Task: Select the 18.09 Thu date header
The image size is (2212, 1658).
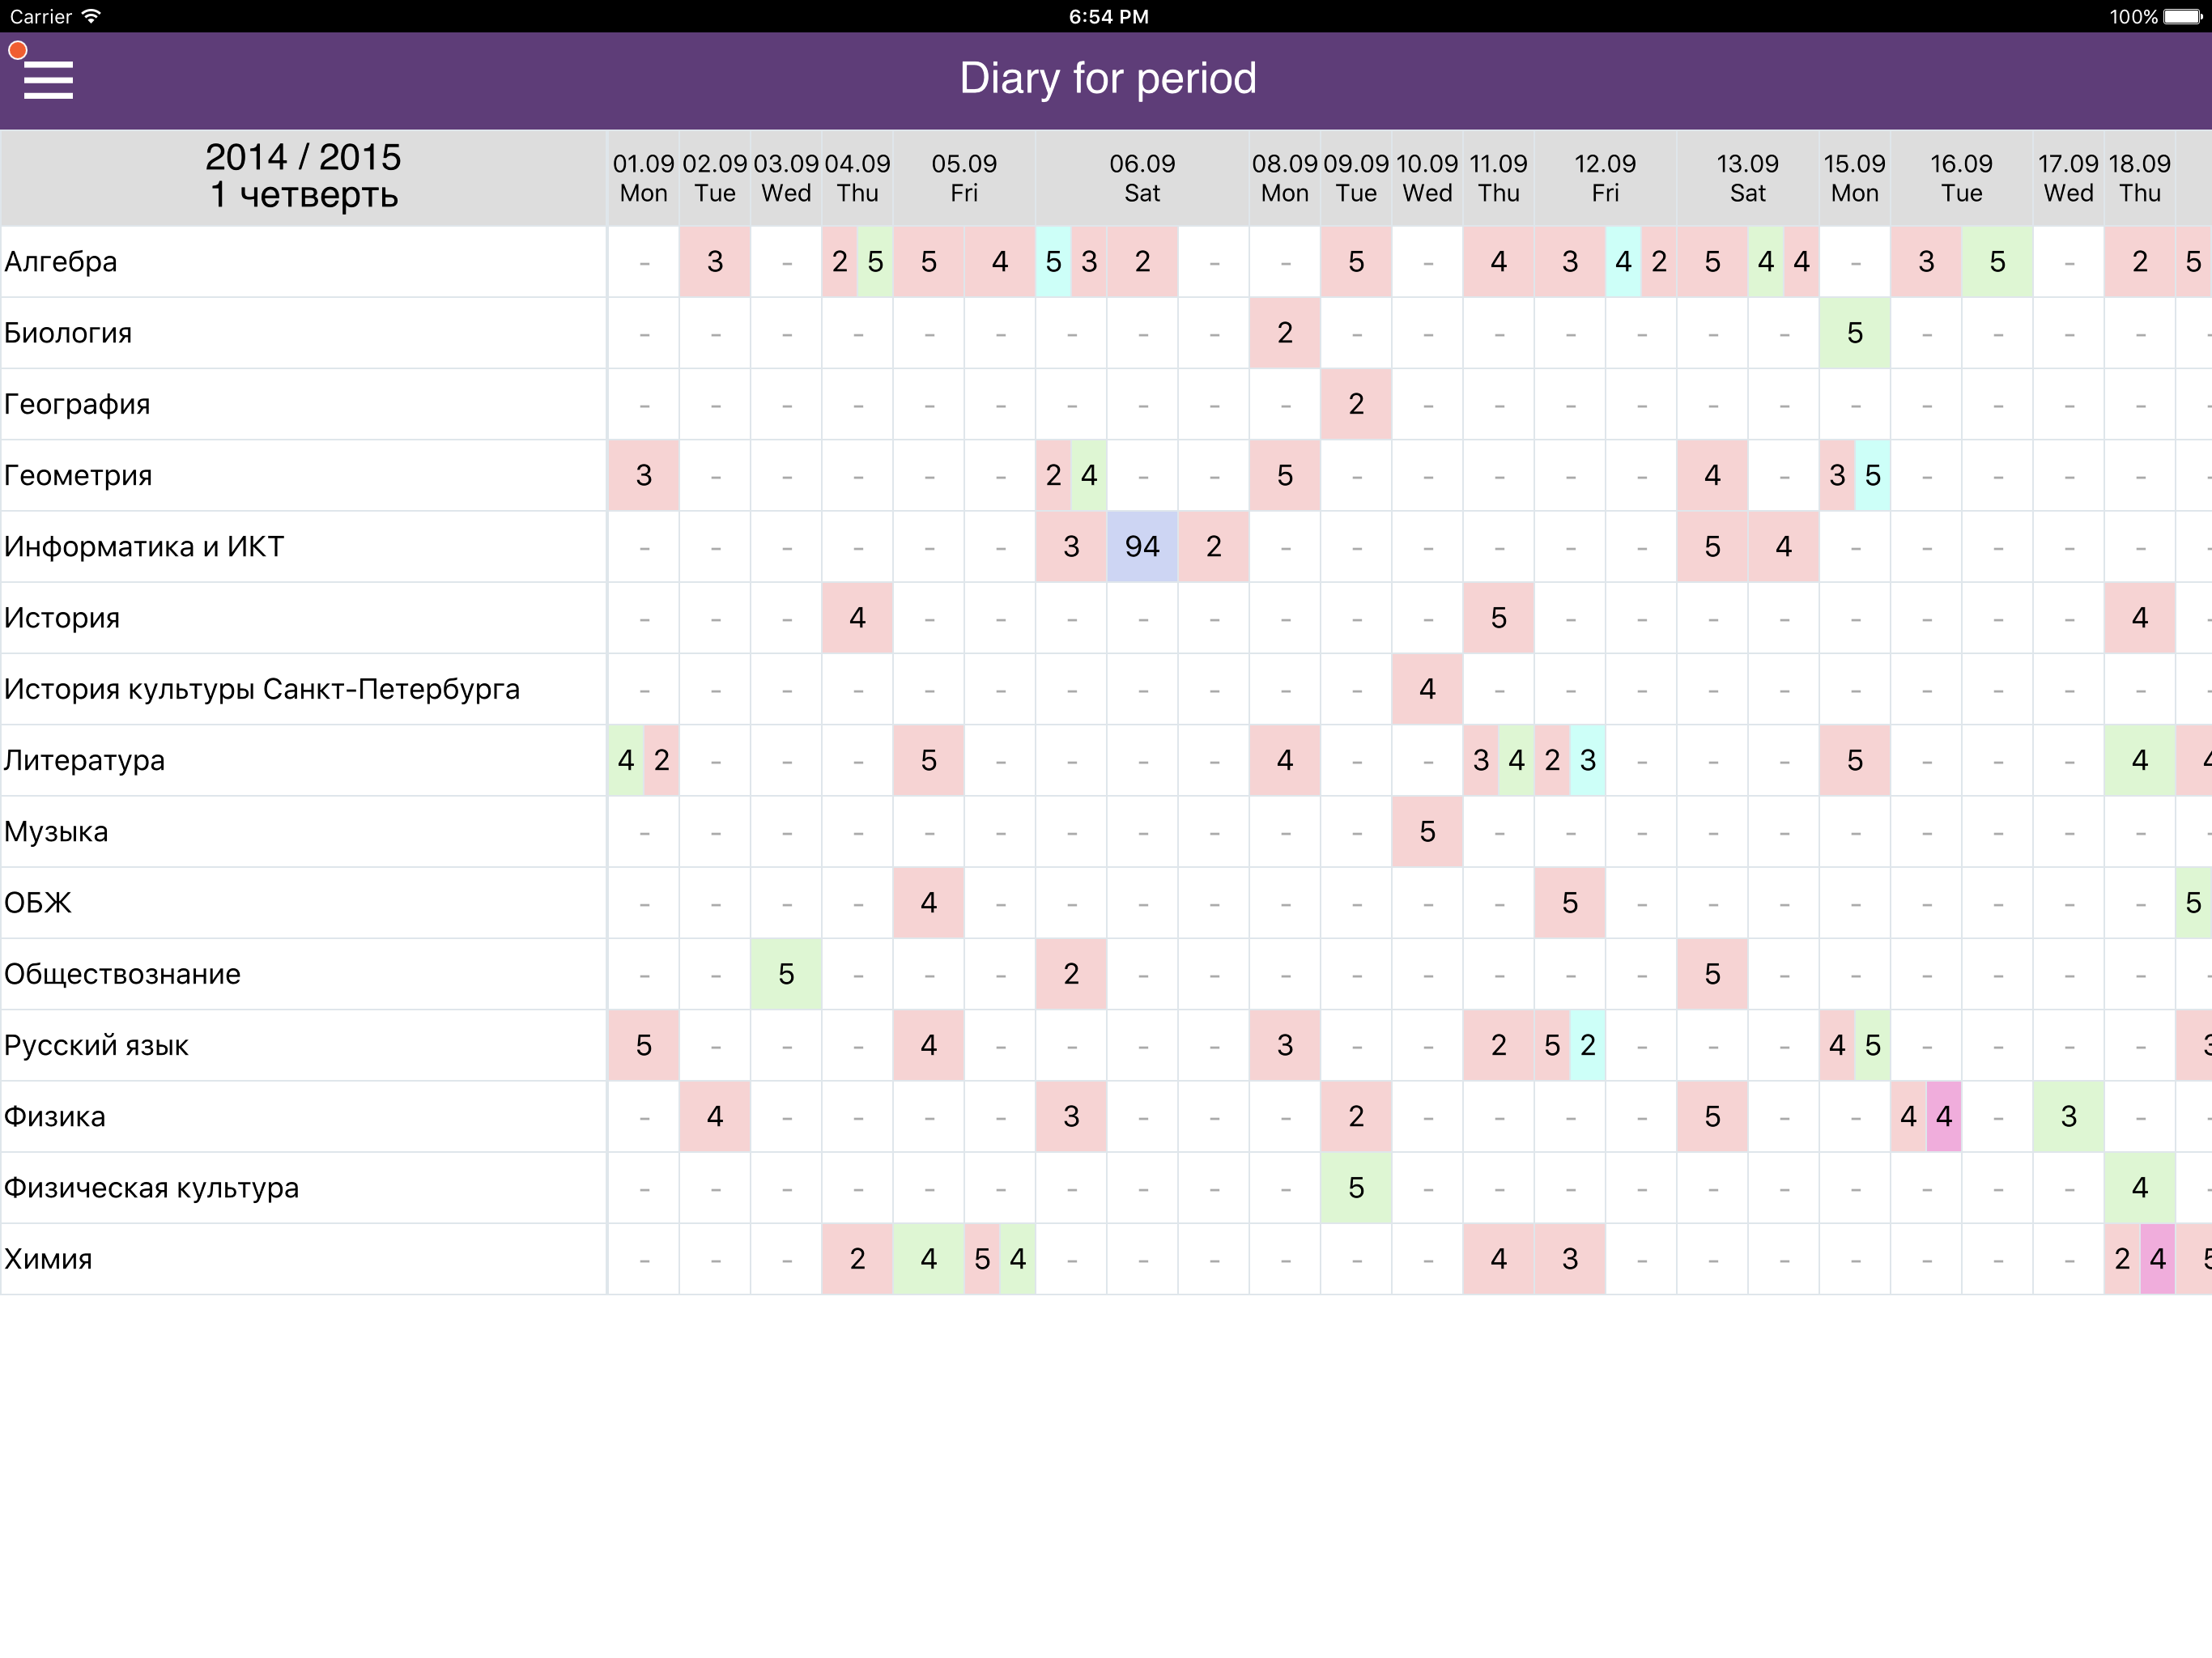Action: tap(2139, 178)
